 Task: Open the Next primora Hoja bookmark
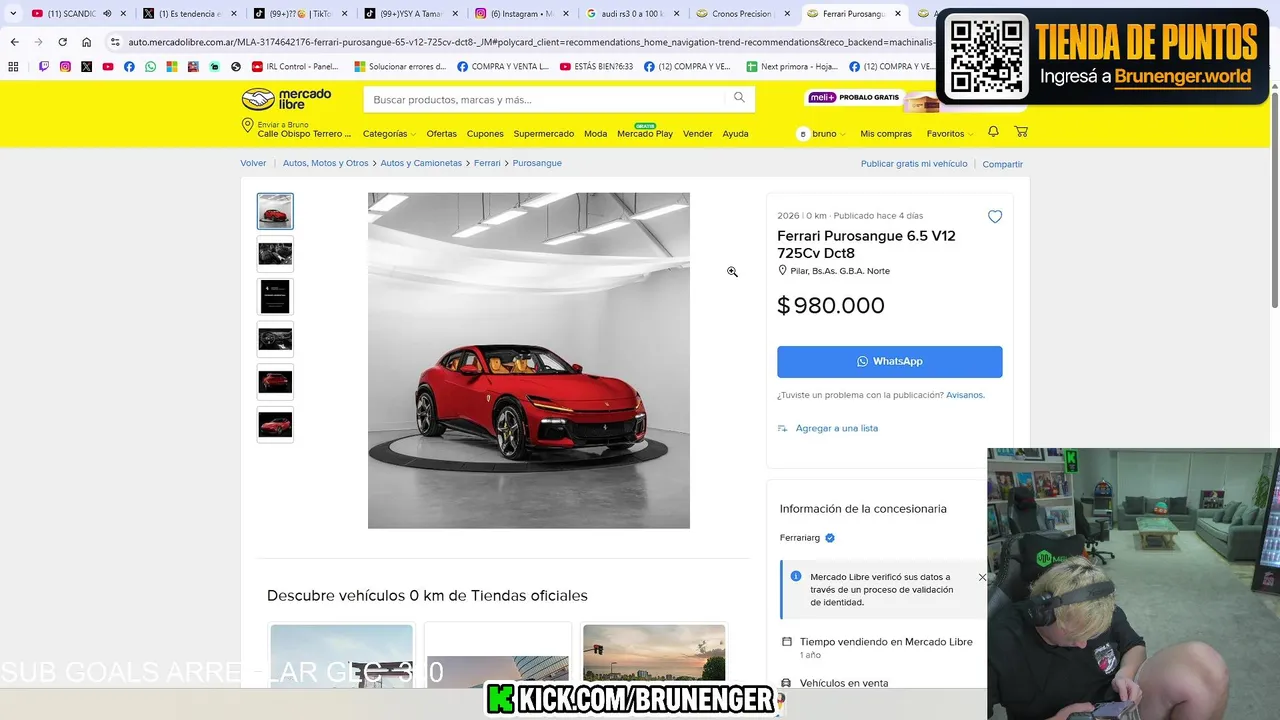[x=792, y=67]
